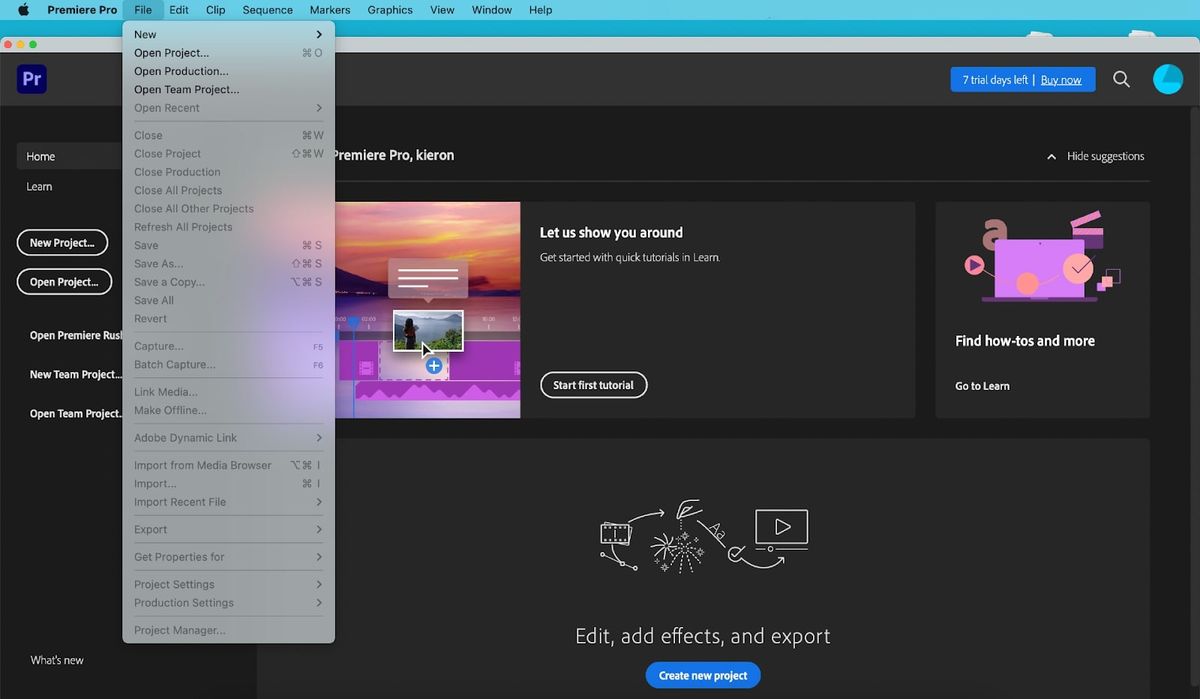The height and width of the screenshot is (699, 1200).
Task: Collapse suggestions using the Hide suggestions chevron
Action: pos(1051,156)
